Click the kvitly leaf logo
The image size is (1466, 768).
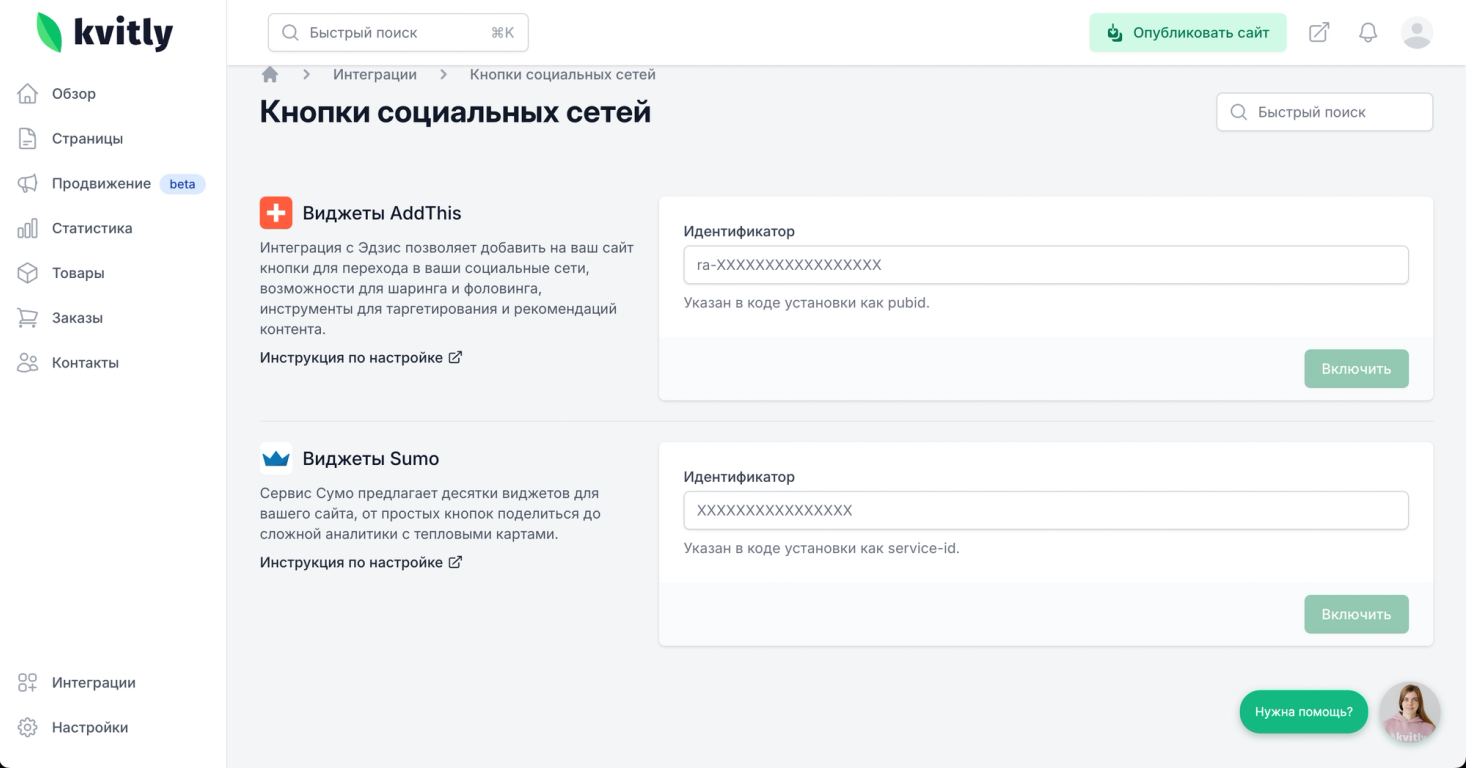[x=49, y=32]
